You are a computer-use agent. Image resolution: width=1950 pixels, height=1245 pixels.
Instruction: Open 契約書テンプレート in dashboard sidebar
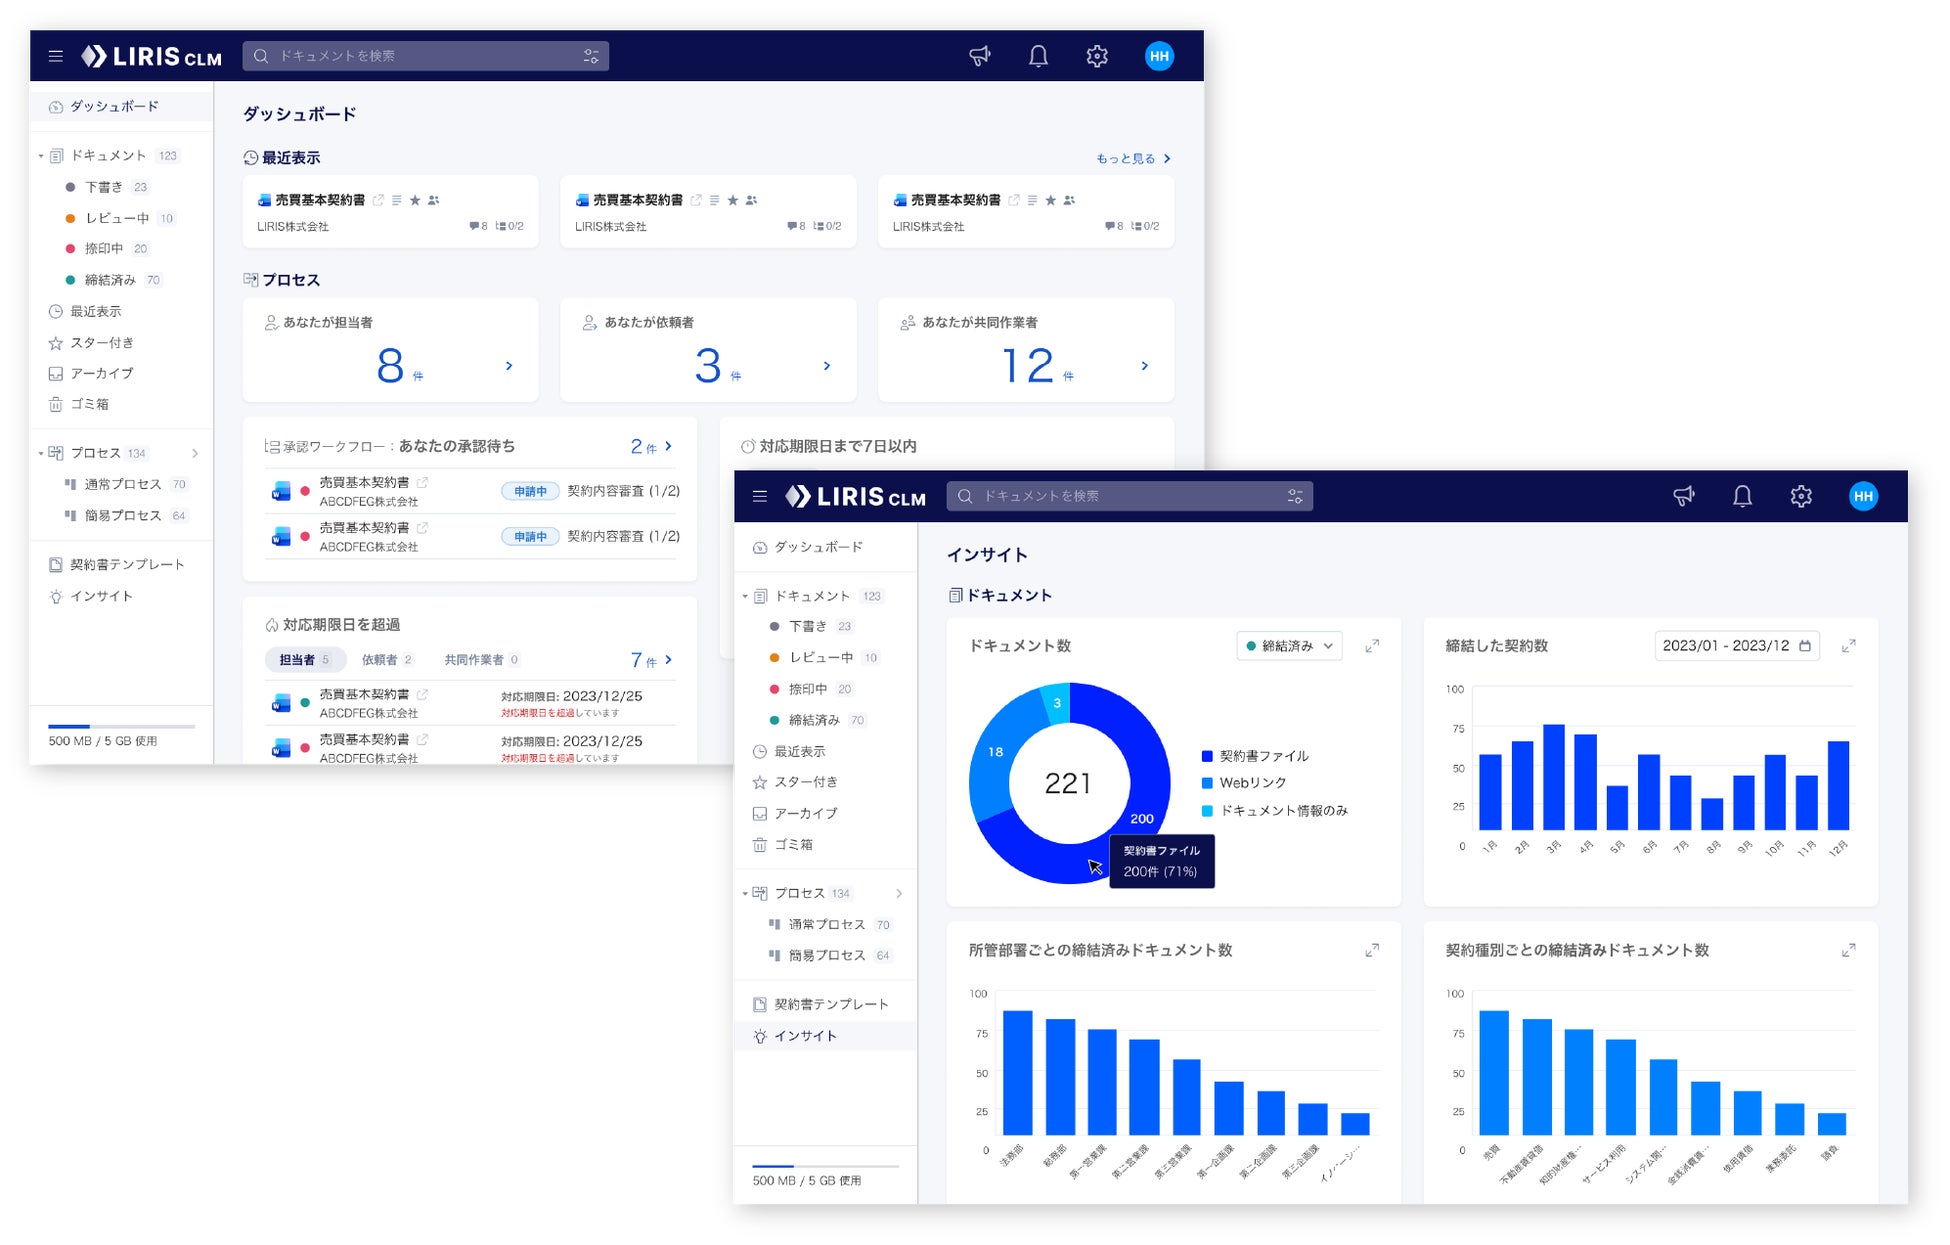(x=126, y=565)
